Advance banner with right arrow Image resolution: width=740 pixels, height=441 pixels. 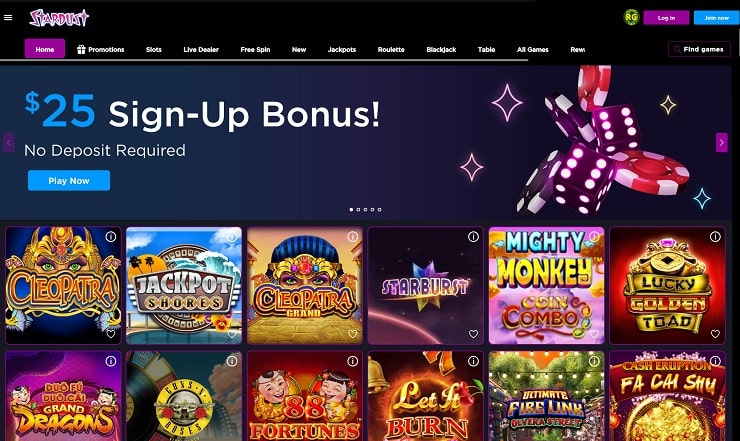(722, 143)
